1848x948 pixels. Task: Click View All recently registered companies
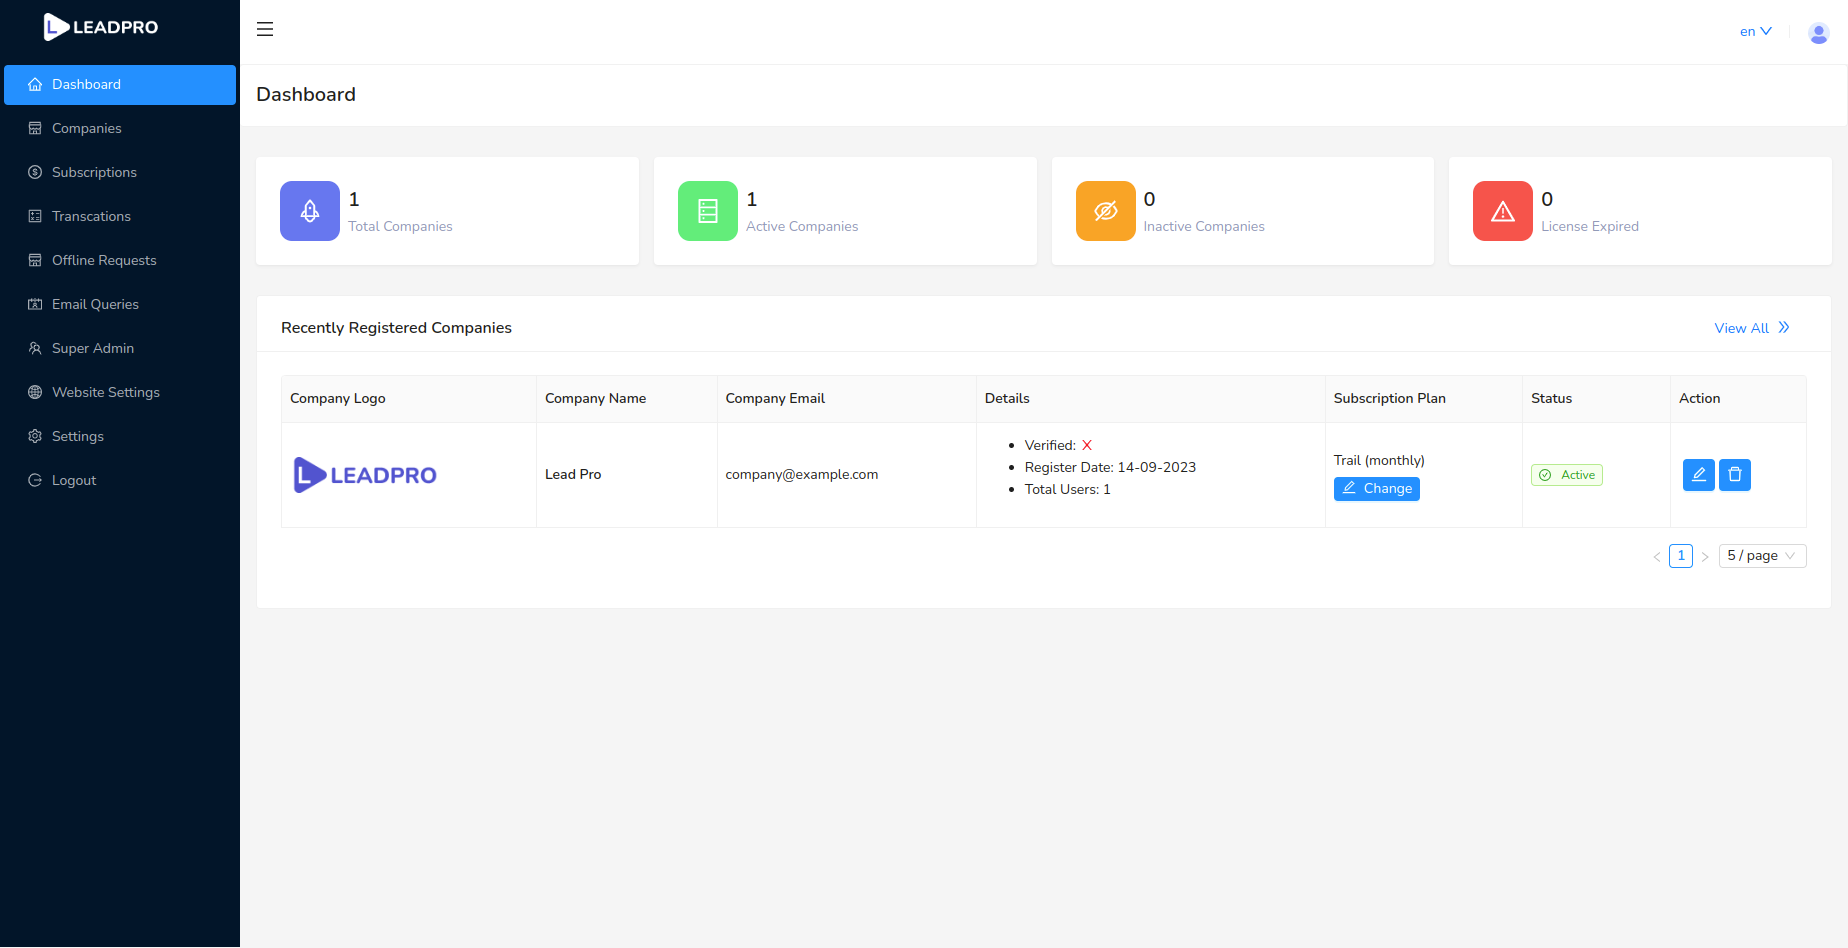pyautogui.click(x=1741, y=328)
